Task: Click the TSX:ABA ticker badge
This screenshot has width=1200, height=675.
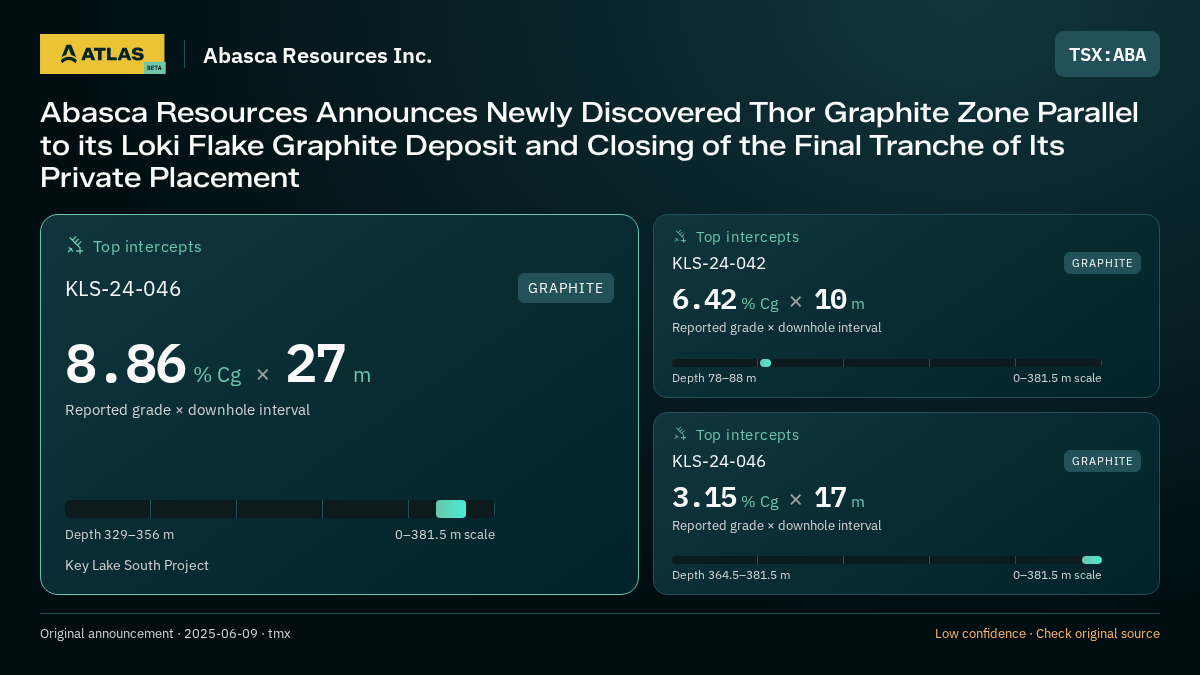Action: click(x=1107, y=54)
